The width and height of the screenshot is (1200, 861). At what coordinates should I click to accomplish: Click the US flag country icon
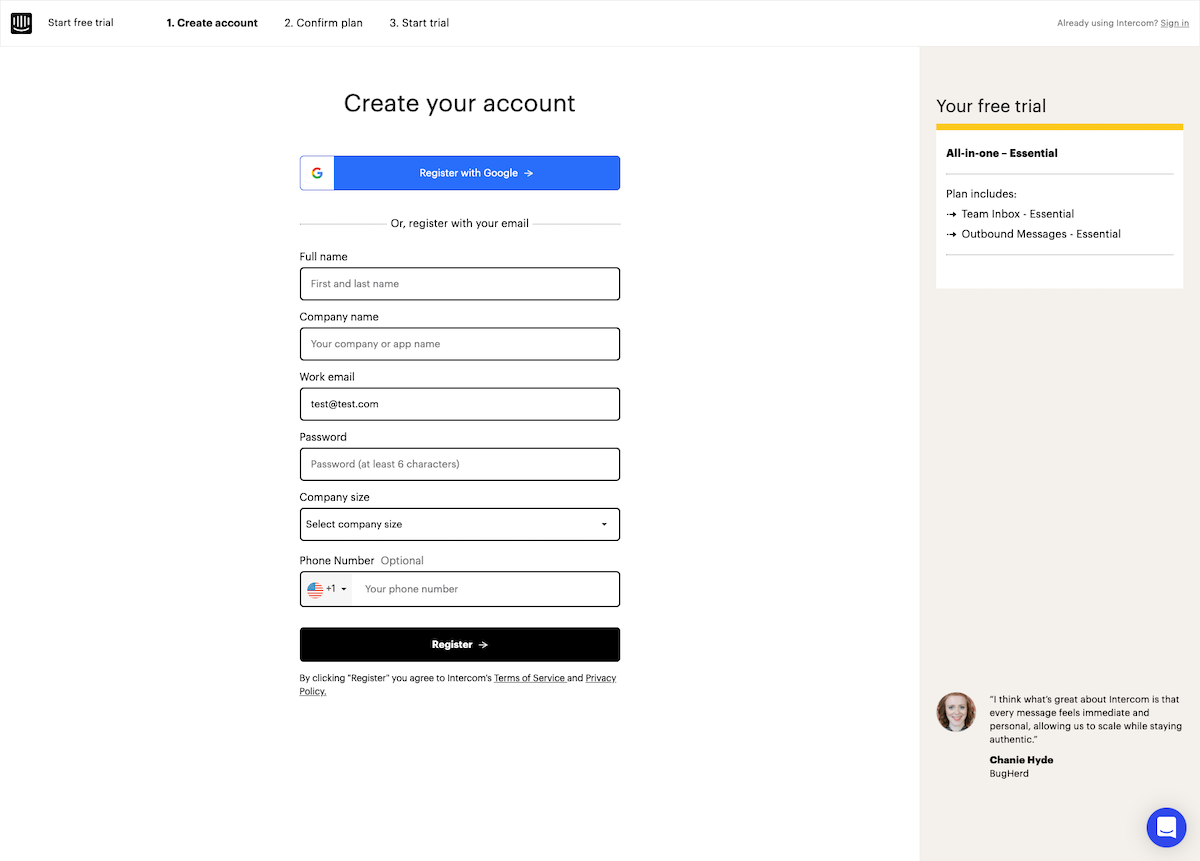[315, 590]
